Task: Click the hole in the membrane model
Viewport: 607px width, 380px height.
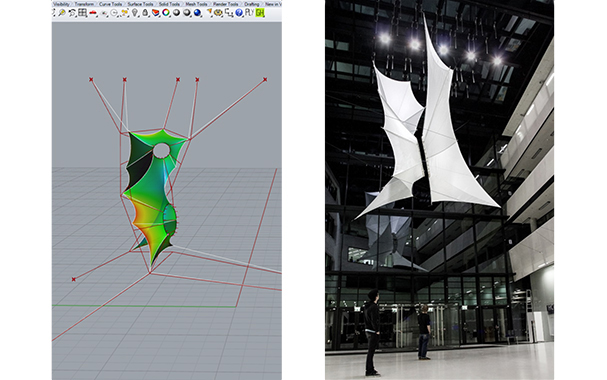Action: 161,150
